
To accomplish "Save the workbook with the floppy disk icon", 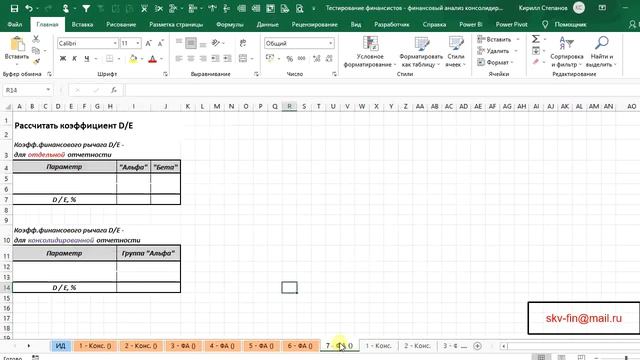I will [x=14, y=8].
